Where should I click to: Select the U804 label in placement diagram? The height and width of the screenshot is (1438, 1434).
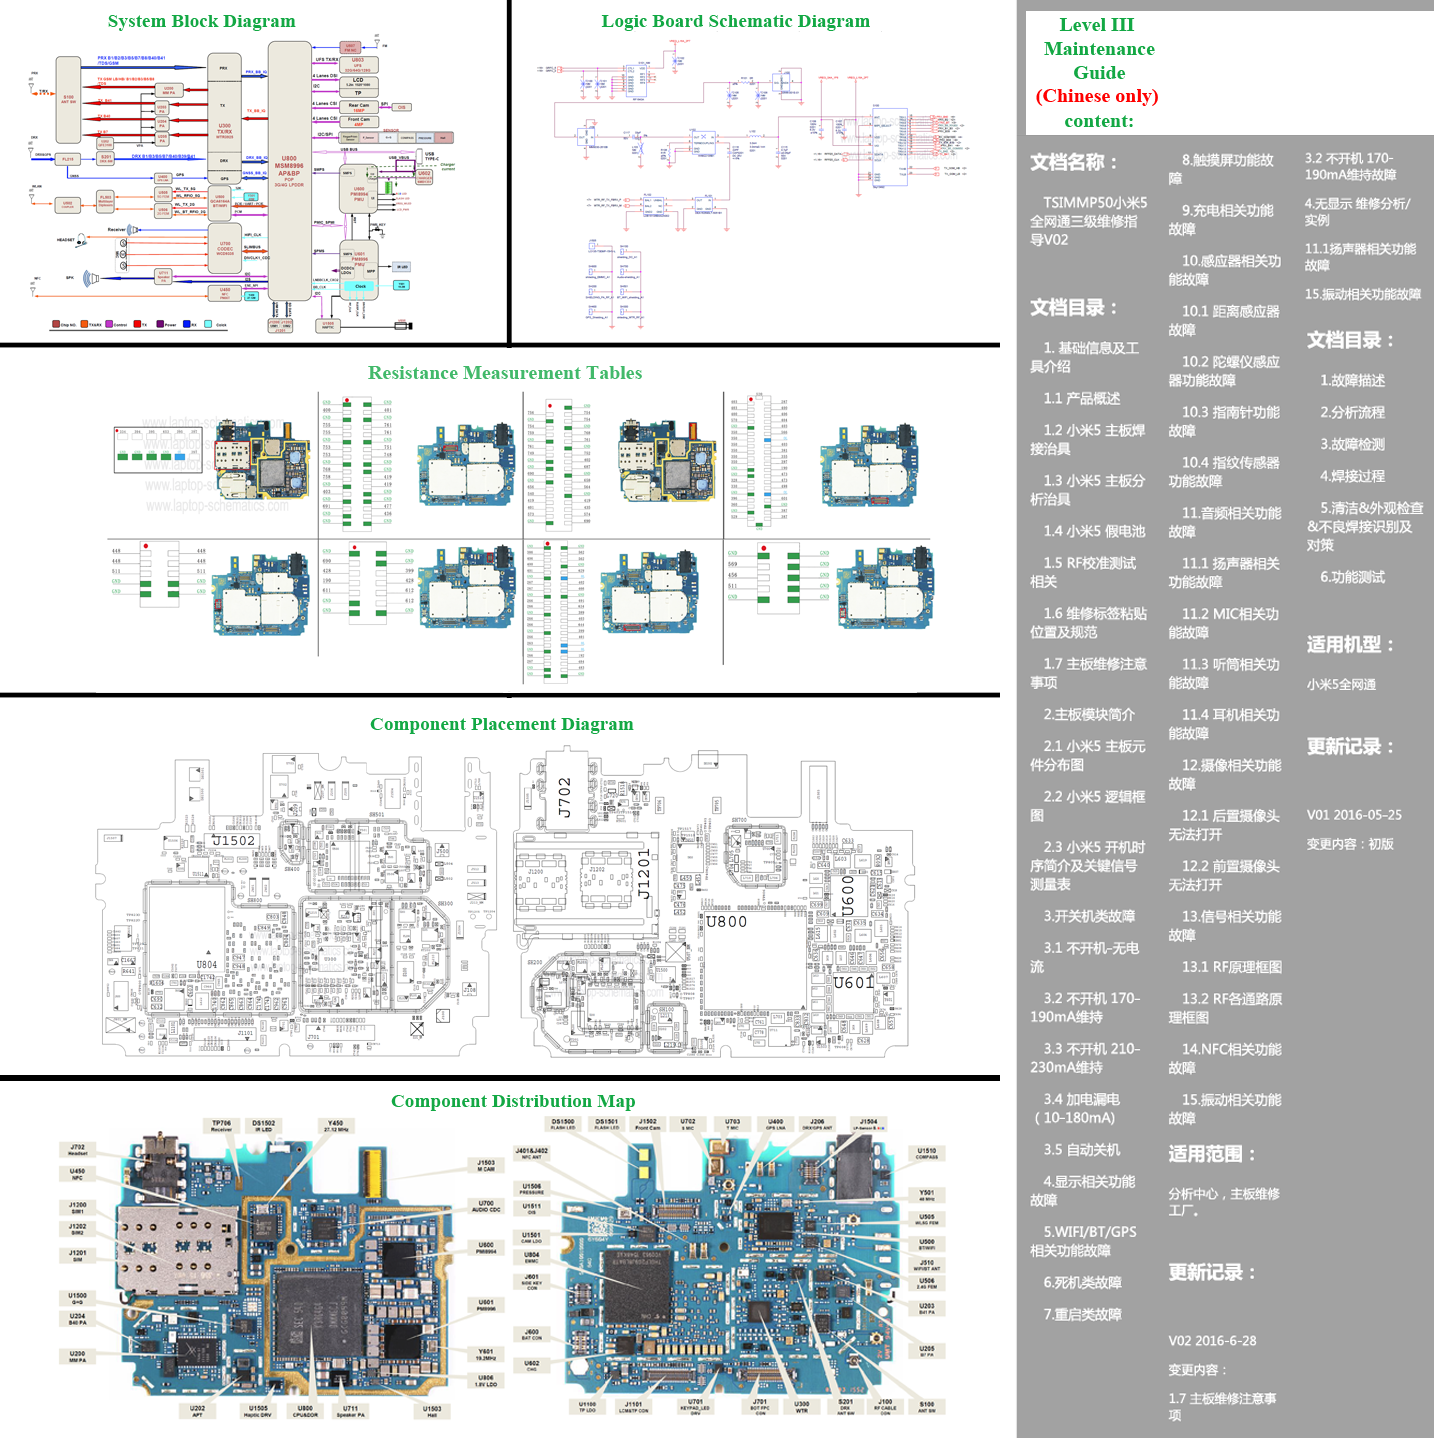pos(206,965)
